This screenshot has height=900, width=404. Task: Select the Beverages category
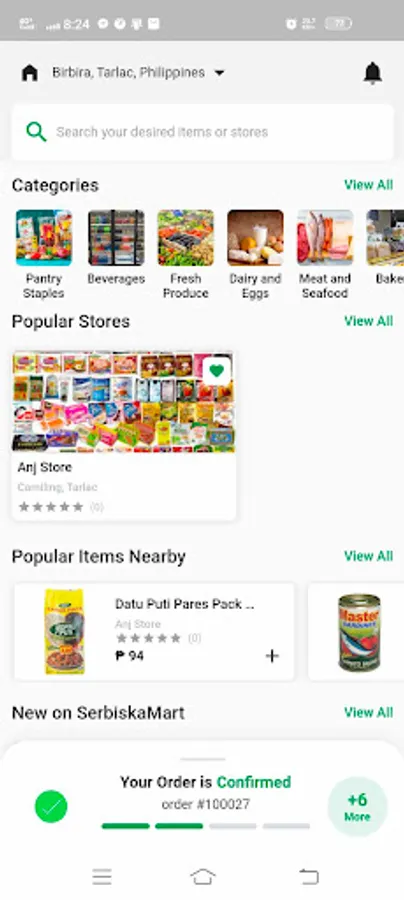pos(116,247)
